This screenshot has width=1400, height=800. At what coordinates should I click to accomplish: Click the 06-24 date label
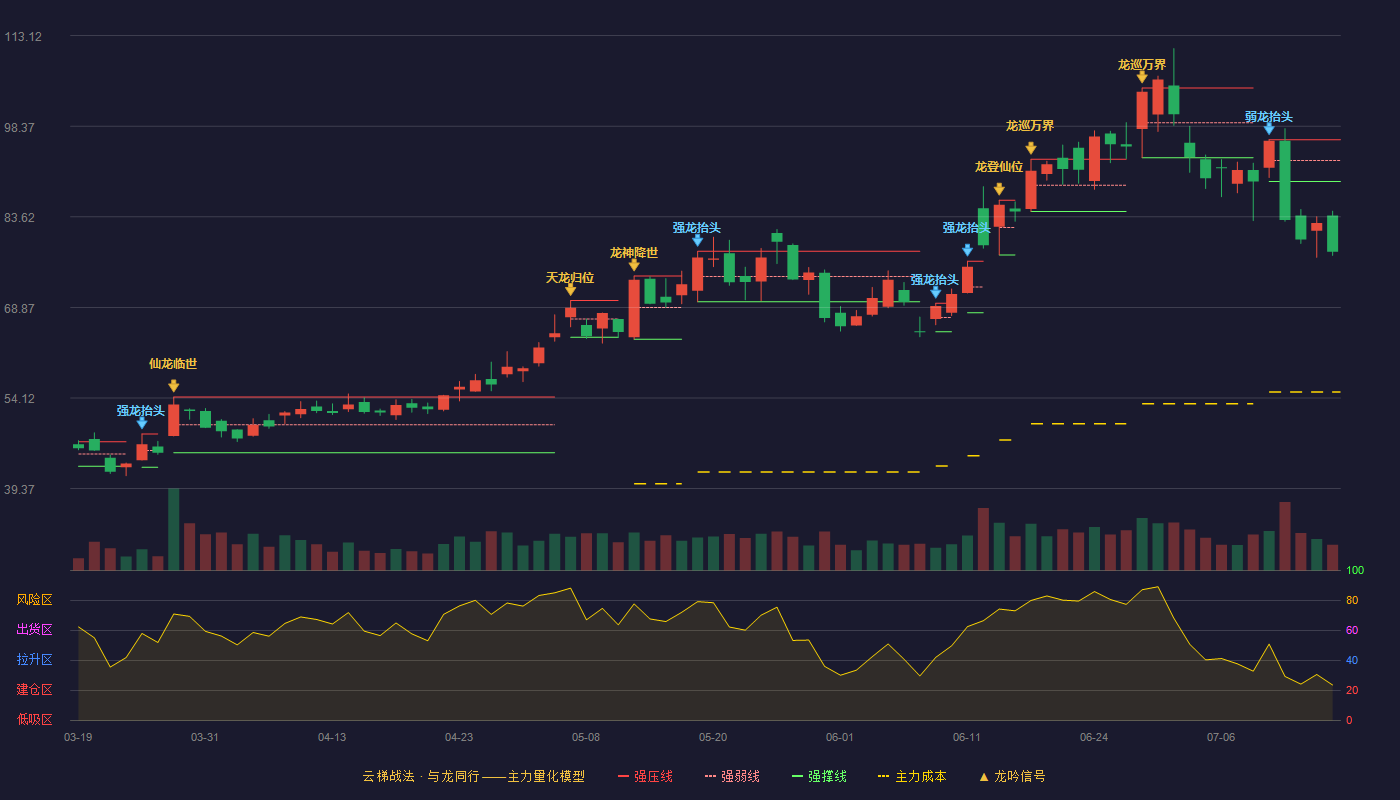click(x=1094, y=737)
